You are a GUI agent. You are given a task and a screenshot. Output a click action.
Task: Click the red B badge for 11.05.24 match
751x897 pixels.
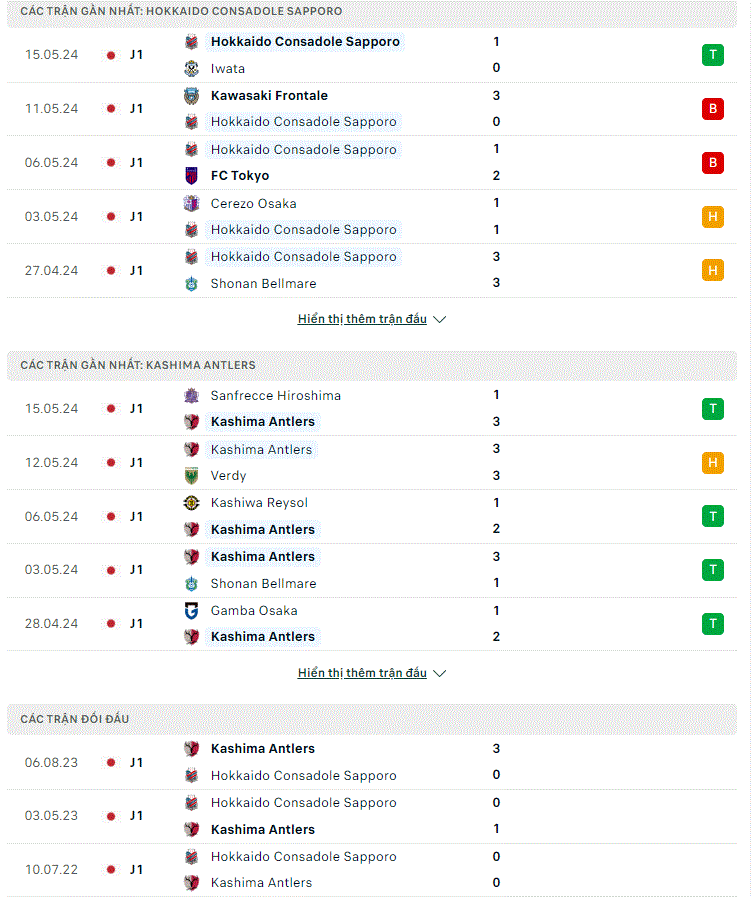pos(713,109)
